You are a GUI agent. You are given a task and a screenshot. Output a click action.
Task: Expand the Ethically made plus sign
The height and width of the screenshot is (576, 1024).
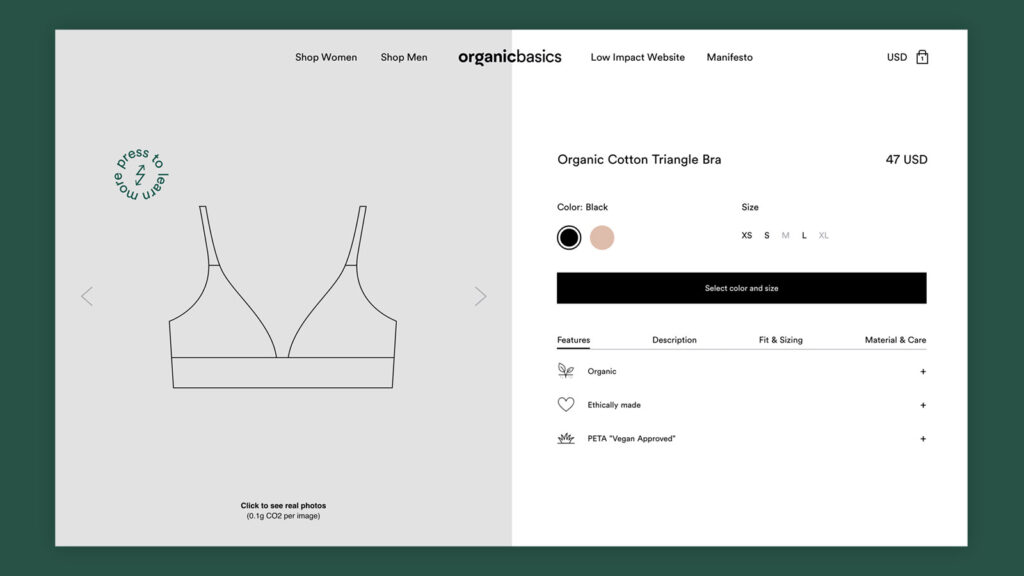click(923, 406)
